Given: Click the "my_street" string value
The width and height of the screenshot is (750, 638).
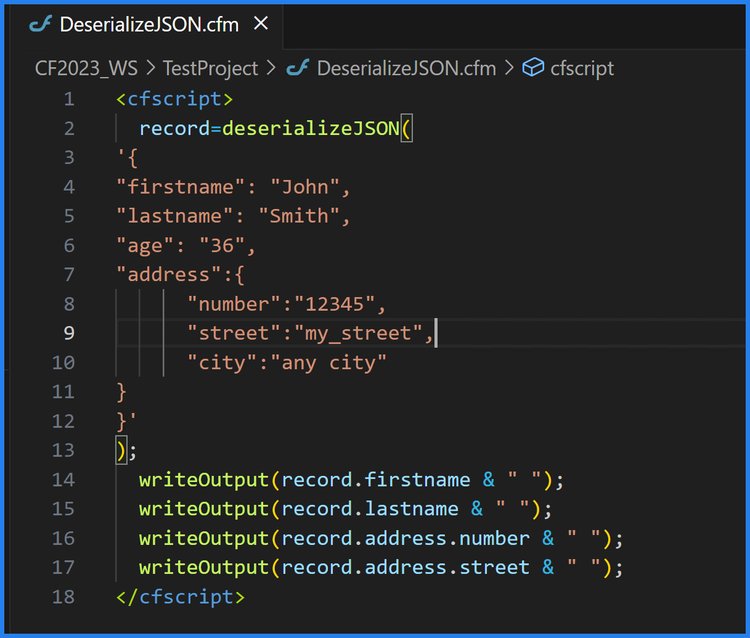Looking at the screenshot, I should pos(358,333).
